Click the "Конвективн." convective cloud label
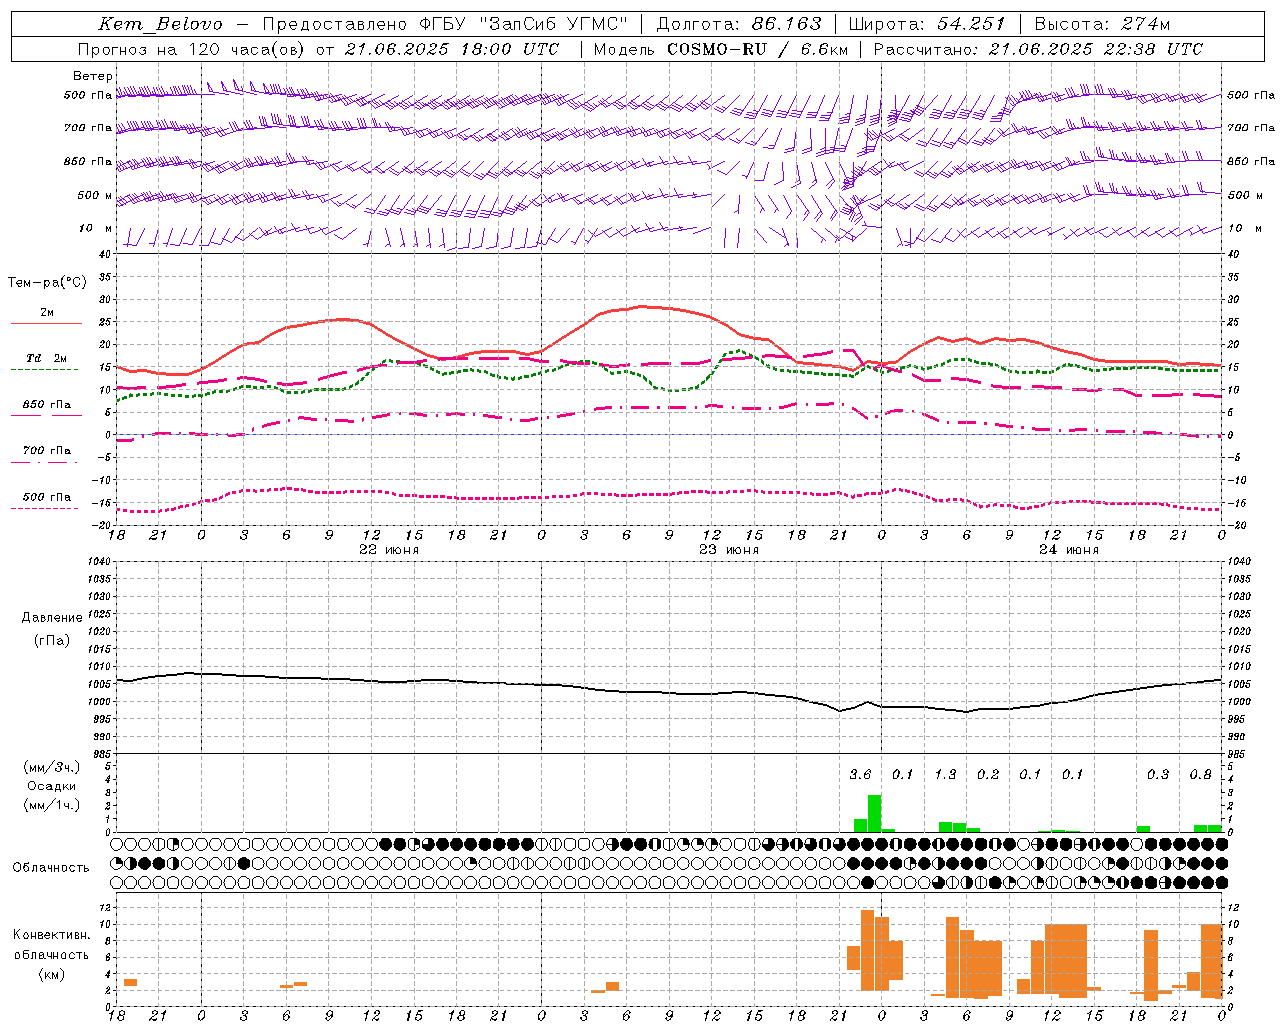 [52, 935]
